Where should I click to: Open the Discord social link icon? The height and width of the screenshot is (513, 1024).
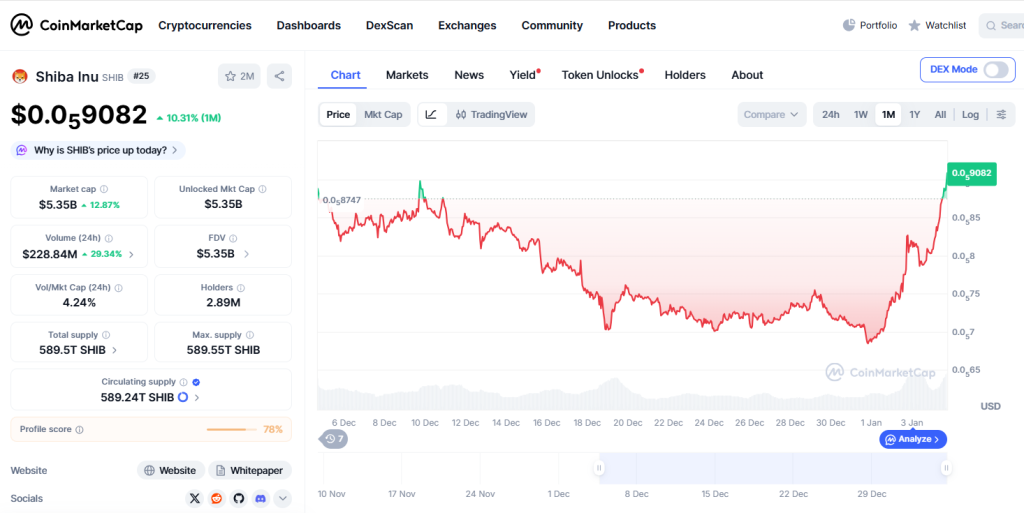coord(261,498)
